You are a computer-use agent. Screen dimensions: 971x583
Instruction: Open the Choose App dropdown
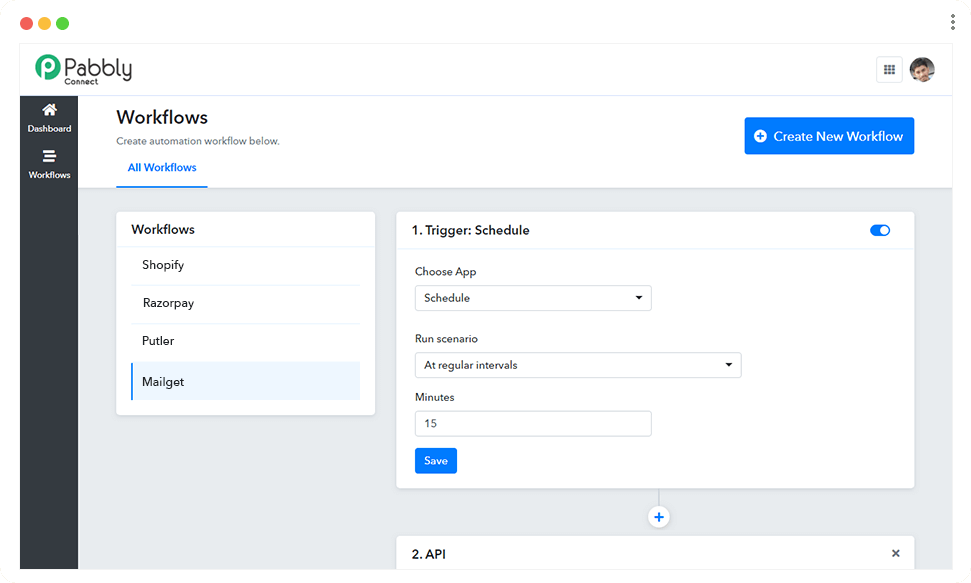pyautogui.click(x=532, y=298)
